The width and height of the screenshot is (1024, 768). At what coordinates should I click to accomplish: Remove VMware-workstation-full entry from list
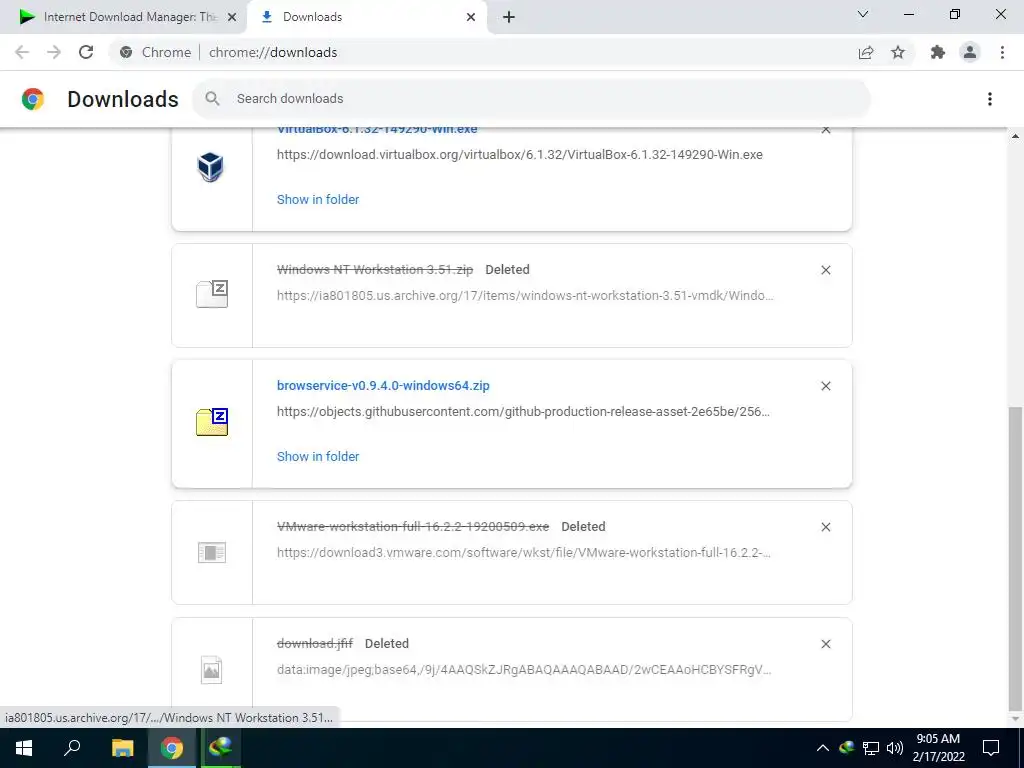tap(825, 527)
